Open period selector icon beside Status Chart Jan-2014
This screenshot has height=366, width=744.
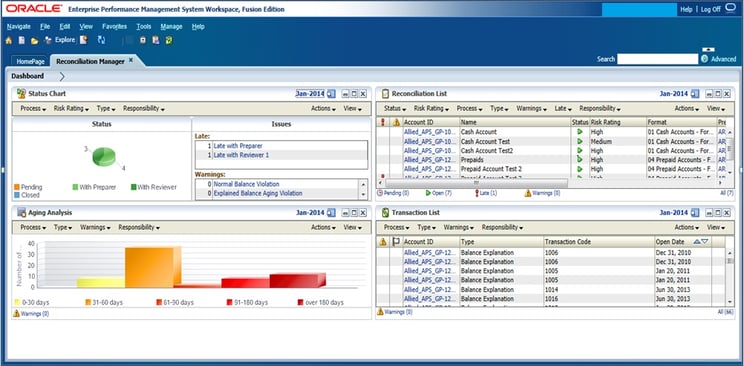pos(331,94)
